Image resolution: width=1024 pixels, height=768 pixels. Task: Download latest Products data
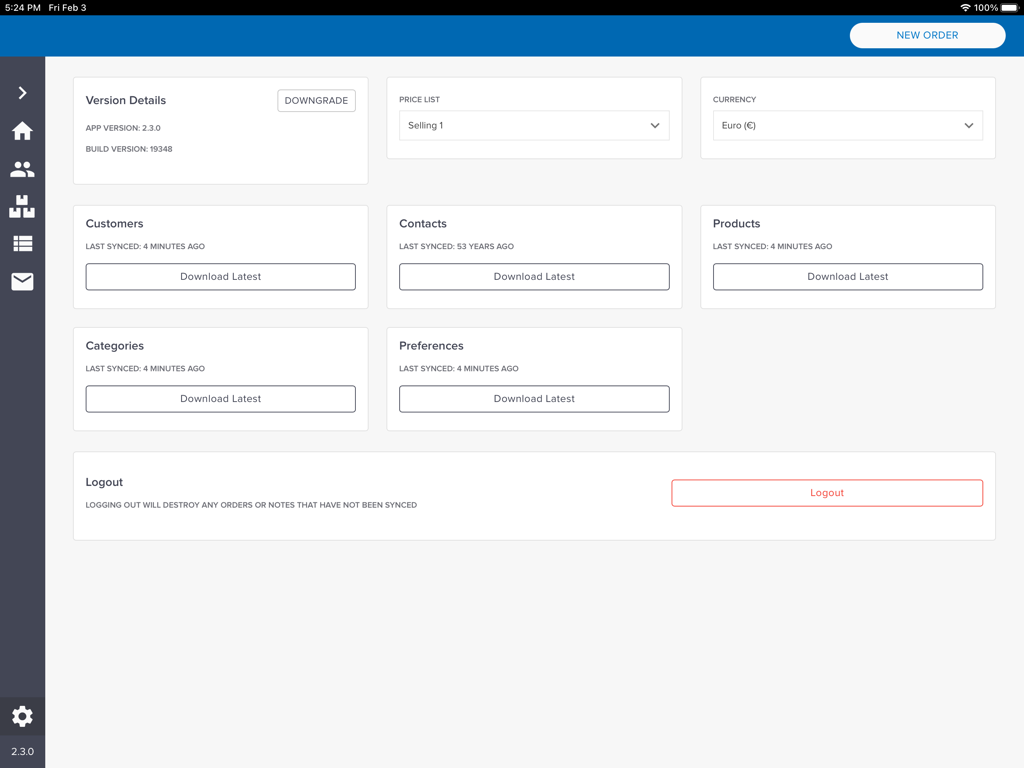click(x=847, y=276)
